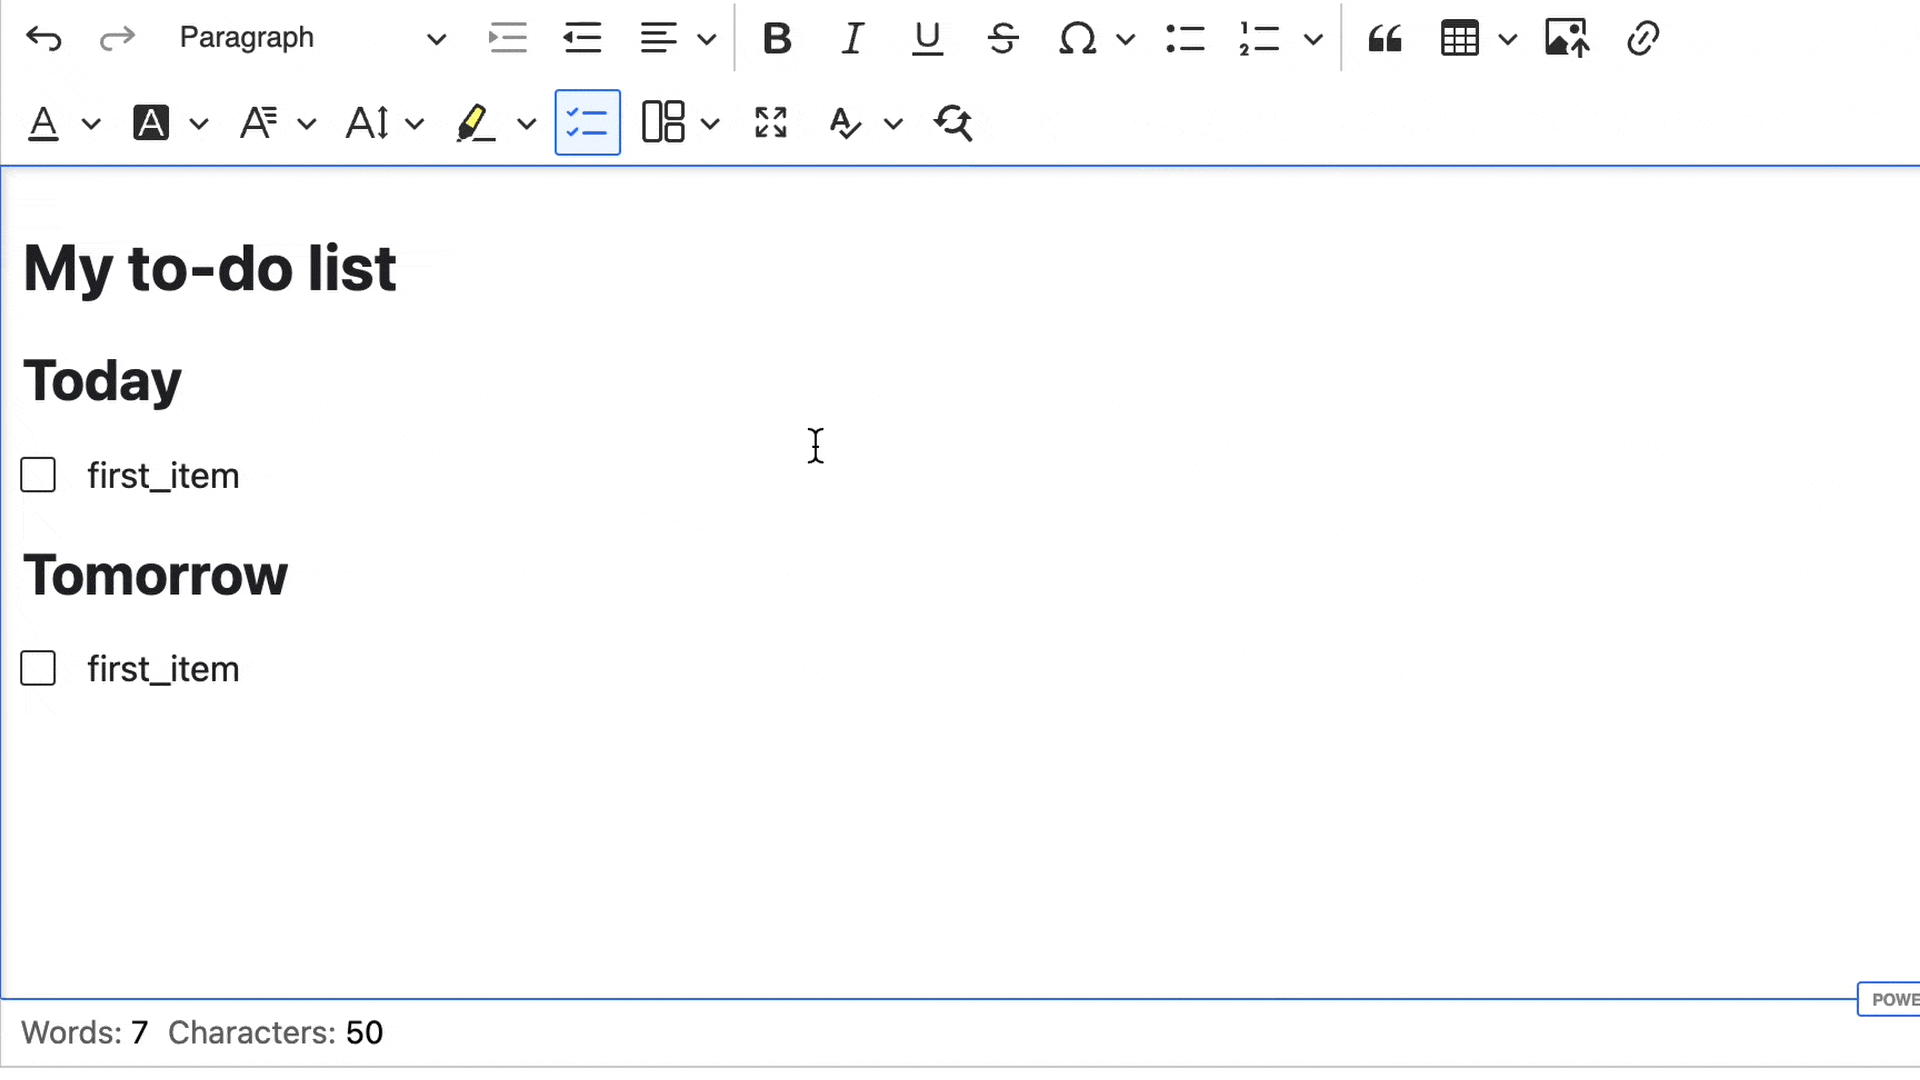Screen dimensions: 1920x1080
Task: Click the text alignment icon
Action: tap(659, 39)
